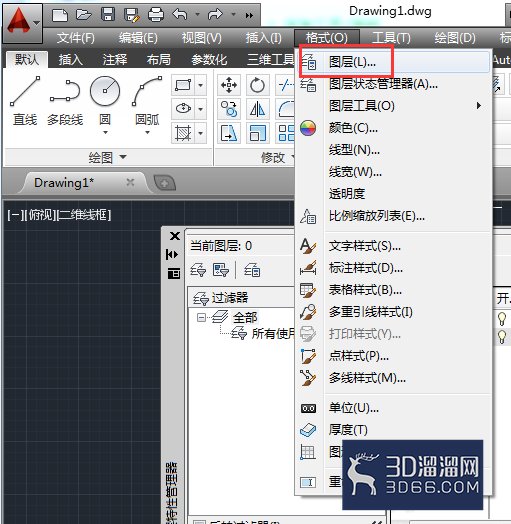511x524 pixels.
Task: Select the Drawing1* document tab
Action: click(84, 183)
